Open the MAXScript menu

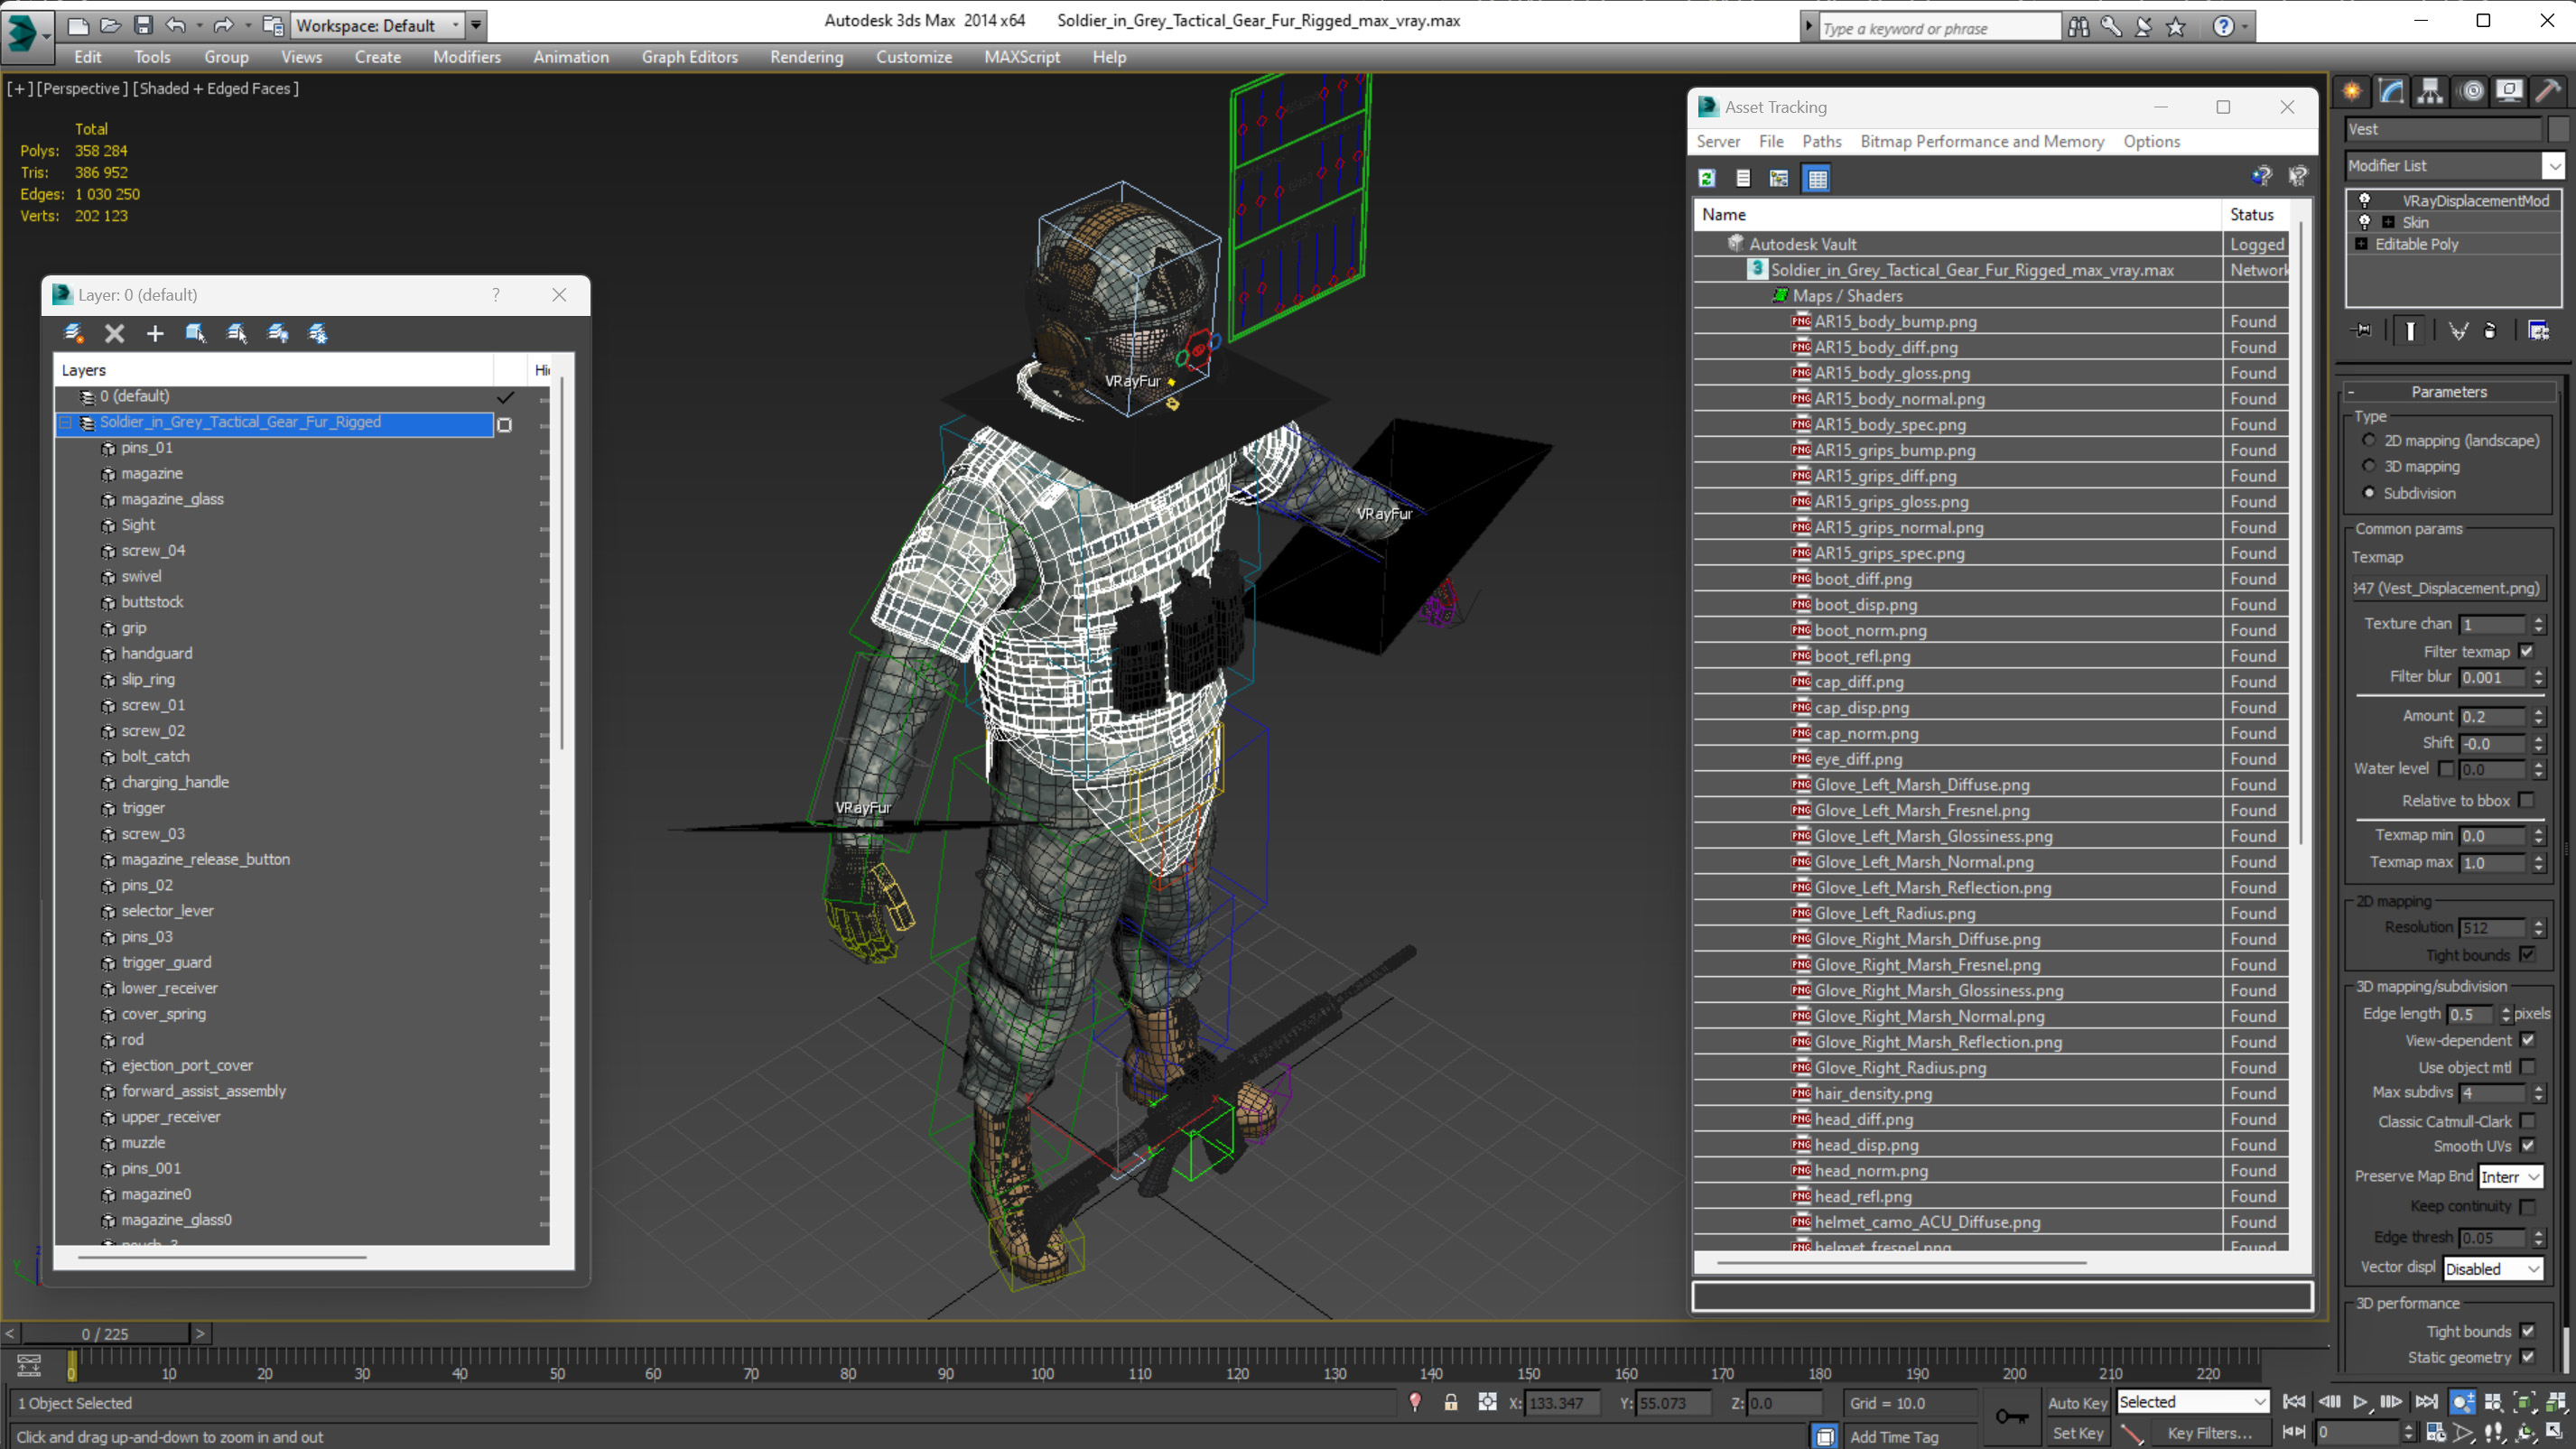[1022, 57]
